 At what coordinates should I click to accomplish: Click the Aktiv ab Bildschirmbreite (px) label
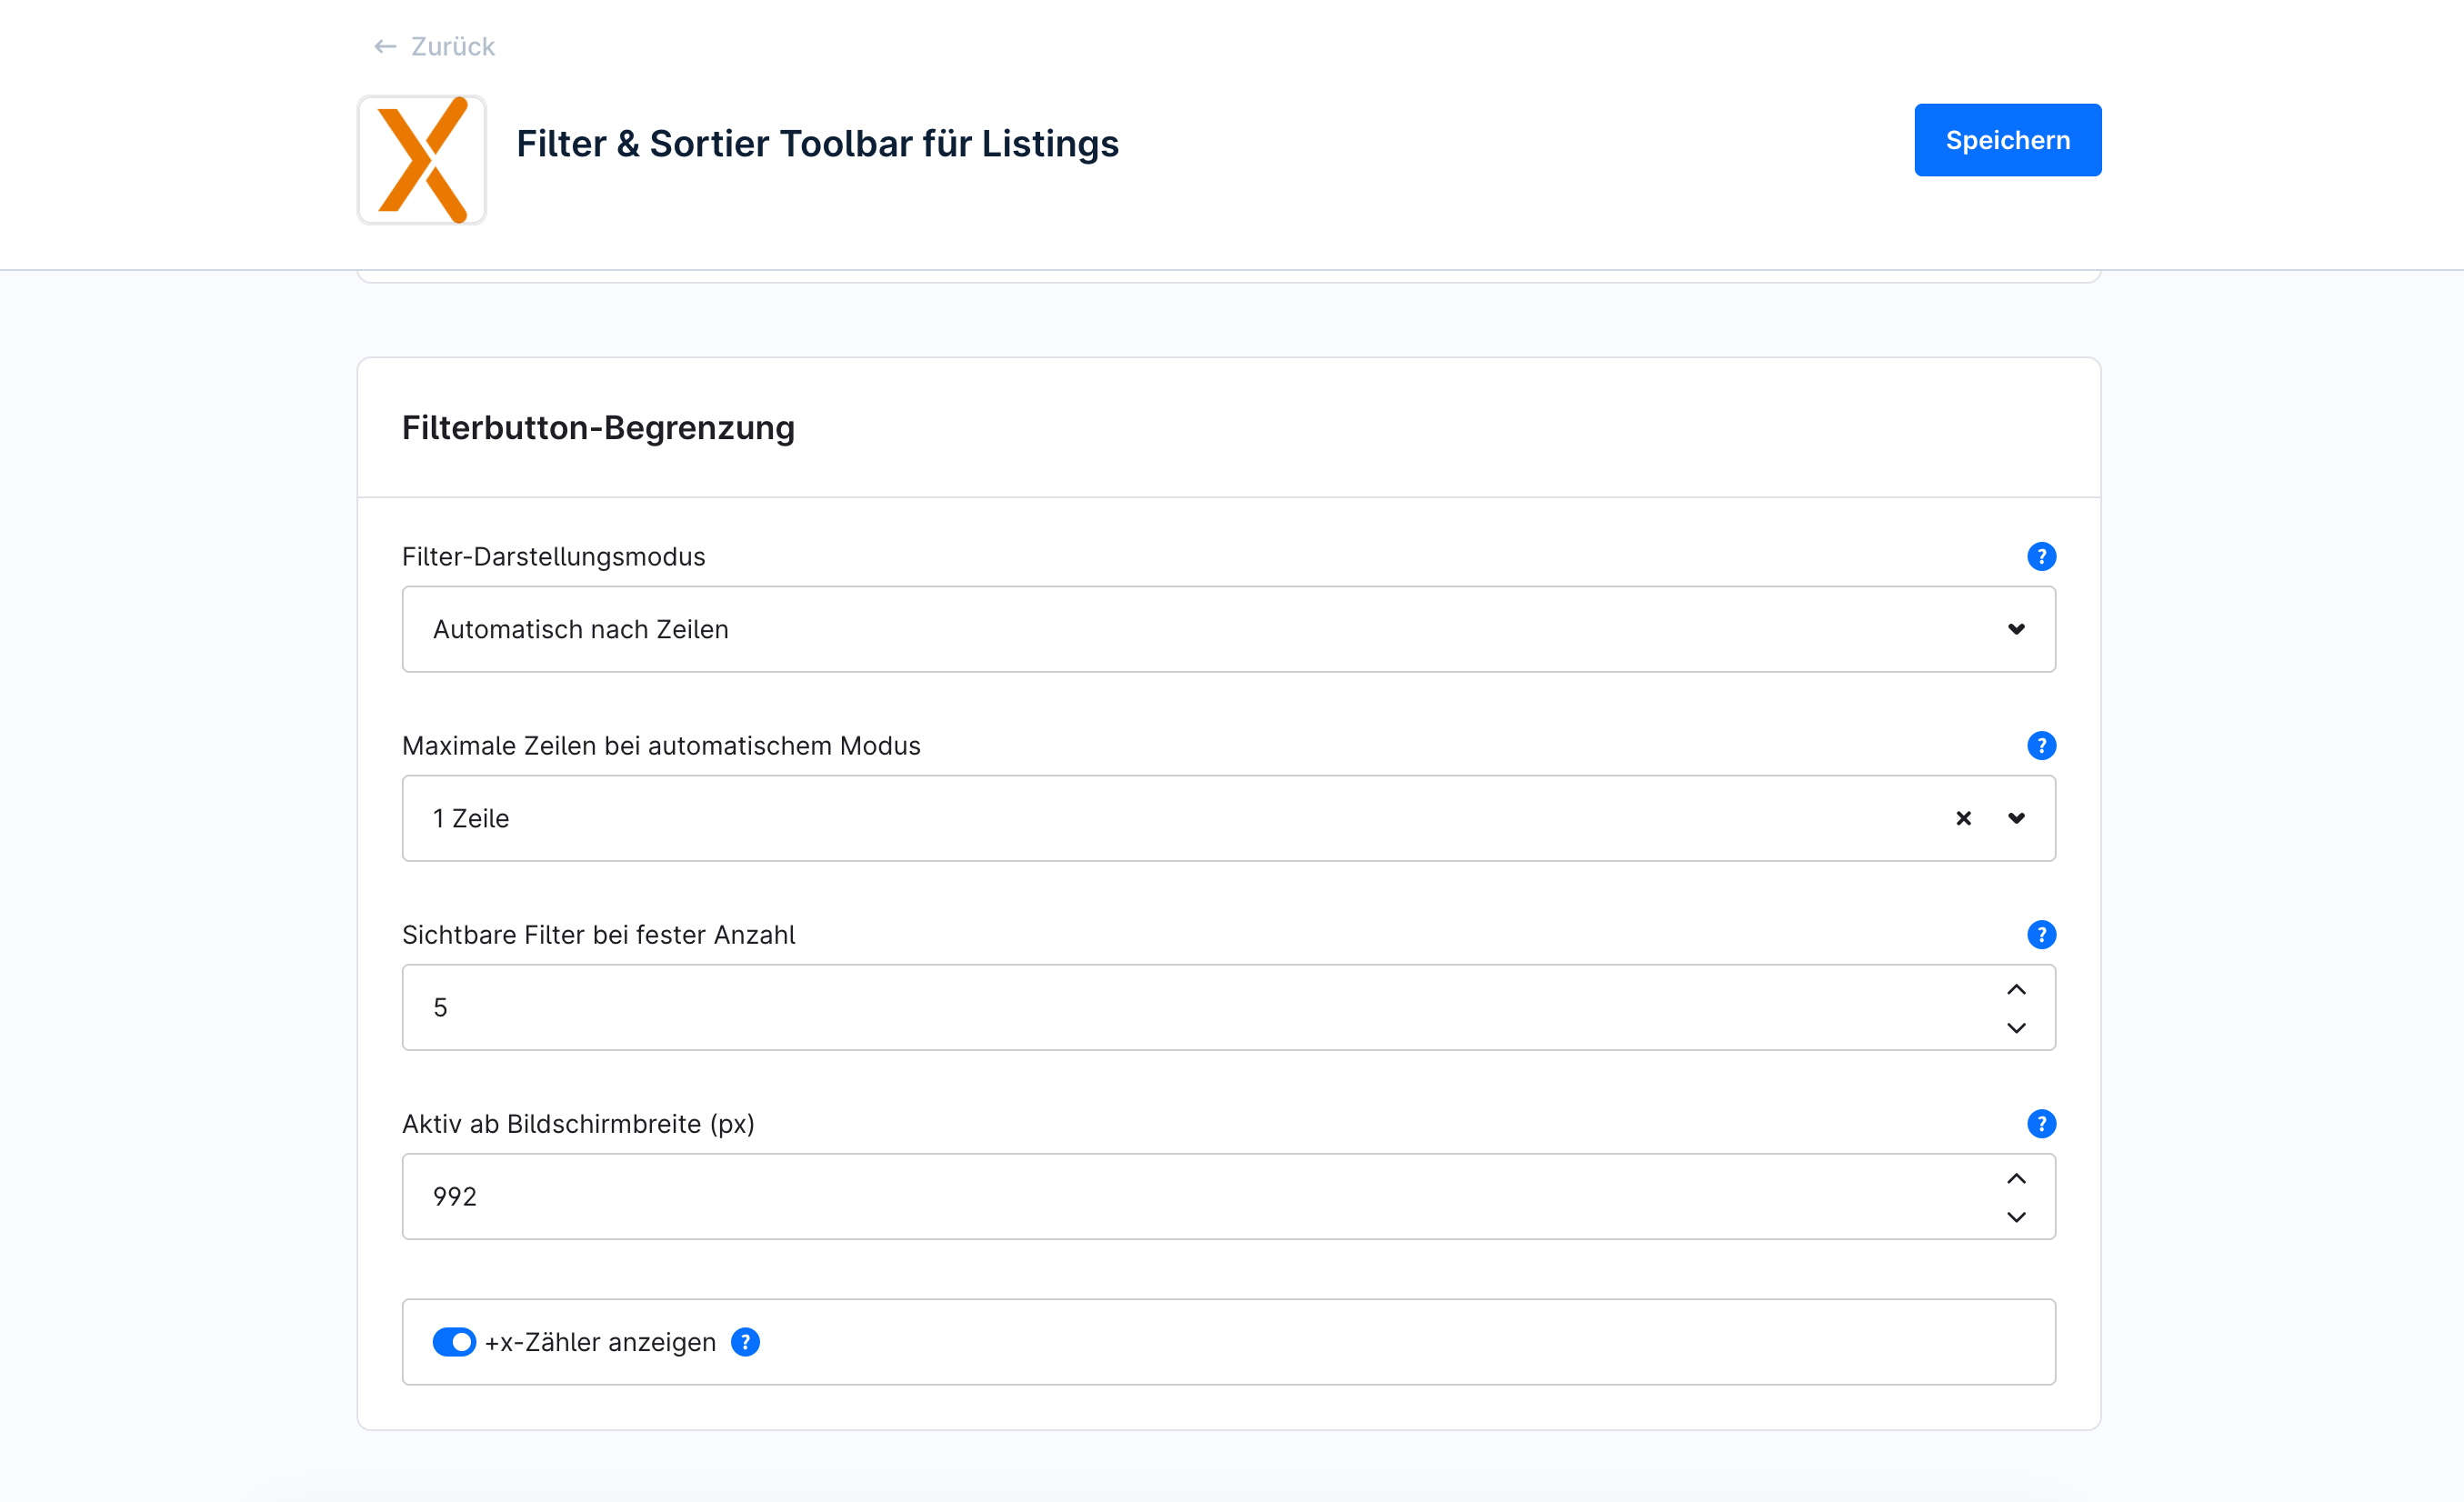coord(578,1123)
